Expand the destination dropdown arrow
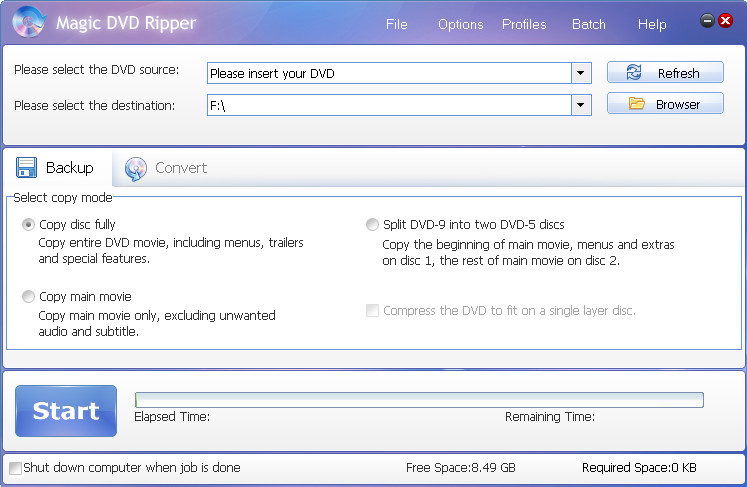Image resolution: width=747 pixels, height=487 pixels. click(x=581, y=105)
